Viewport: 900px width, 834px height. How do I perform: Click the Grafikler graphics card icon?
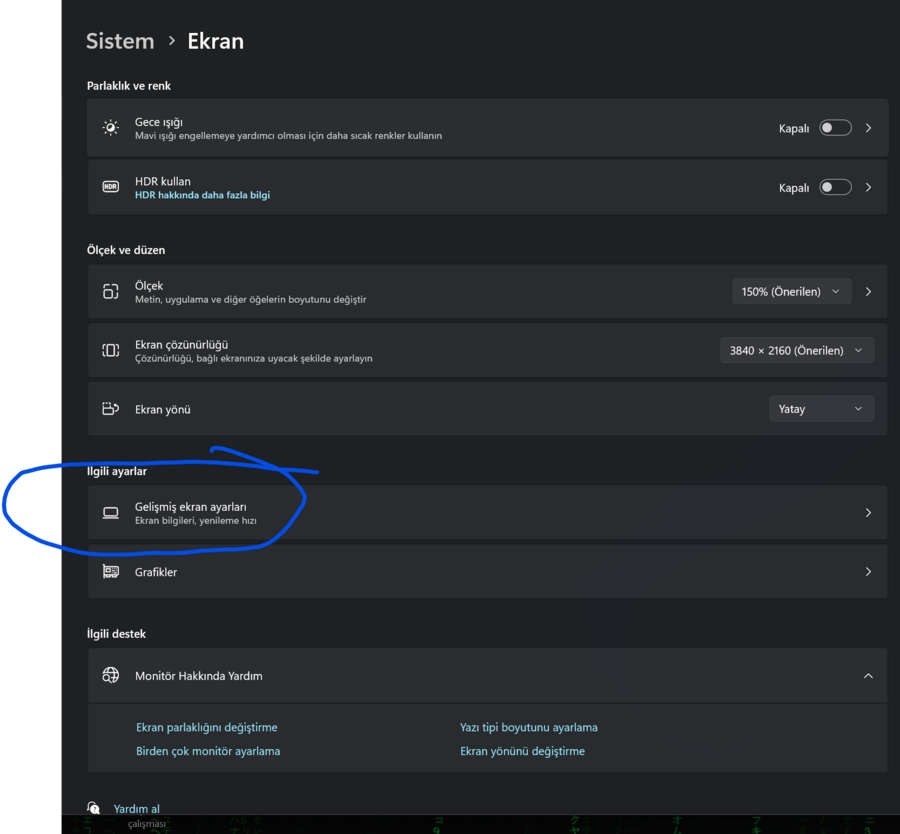pyautogui.click(x=110, y=572)
